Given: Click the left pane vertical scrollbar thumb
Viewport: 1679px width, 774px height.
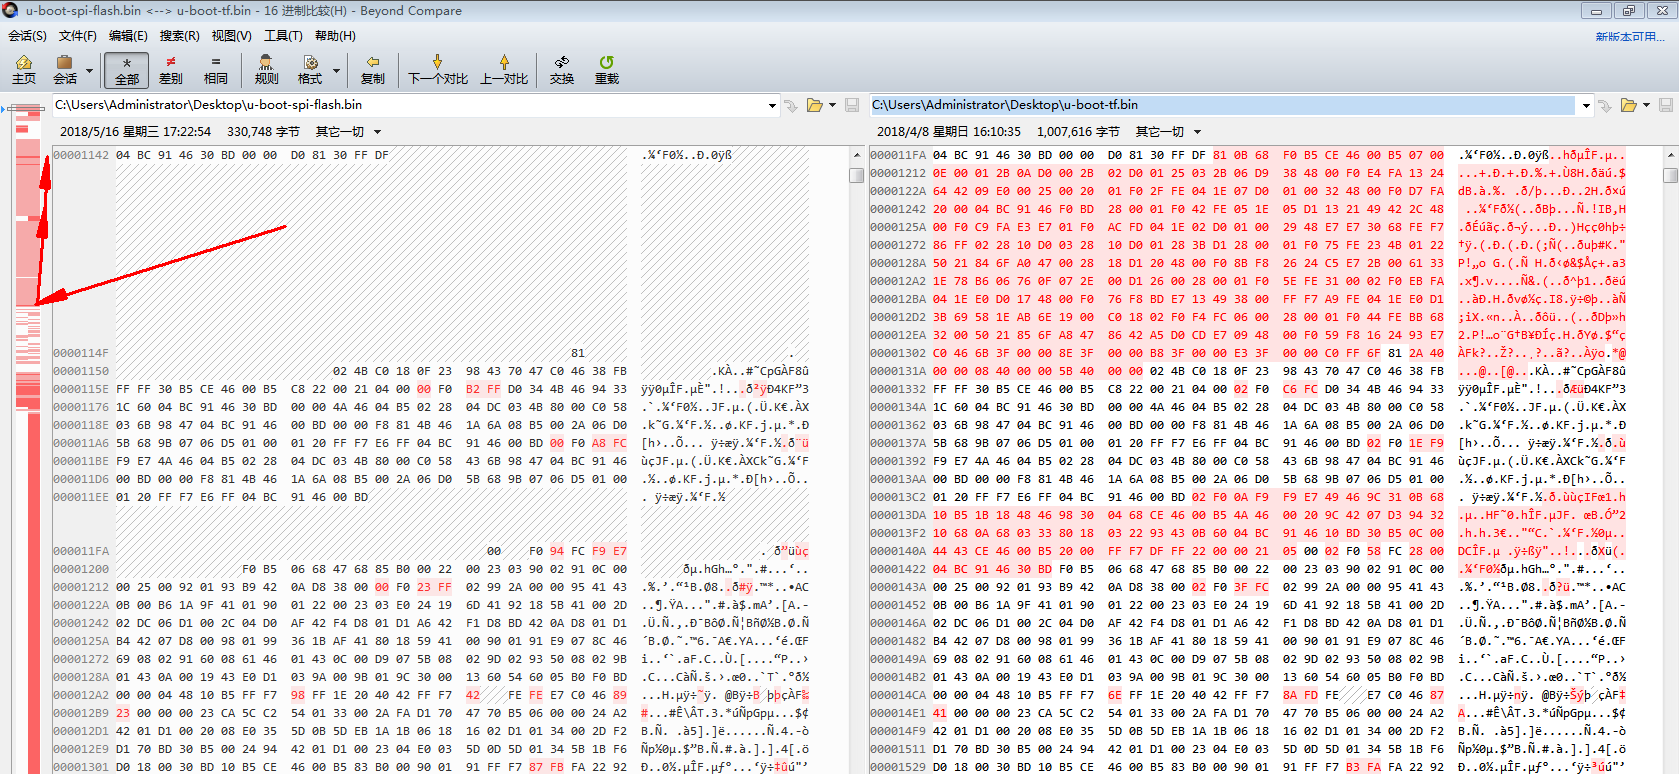Looking at the screenshot, I should pos(856,175).
